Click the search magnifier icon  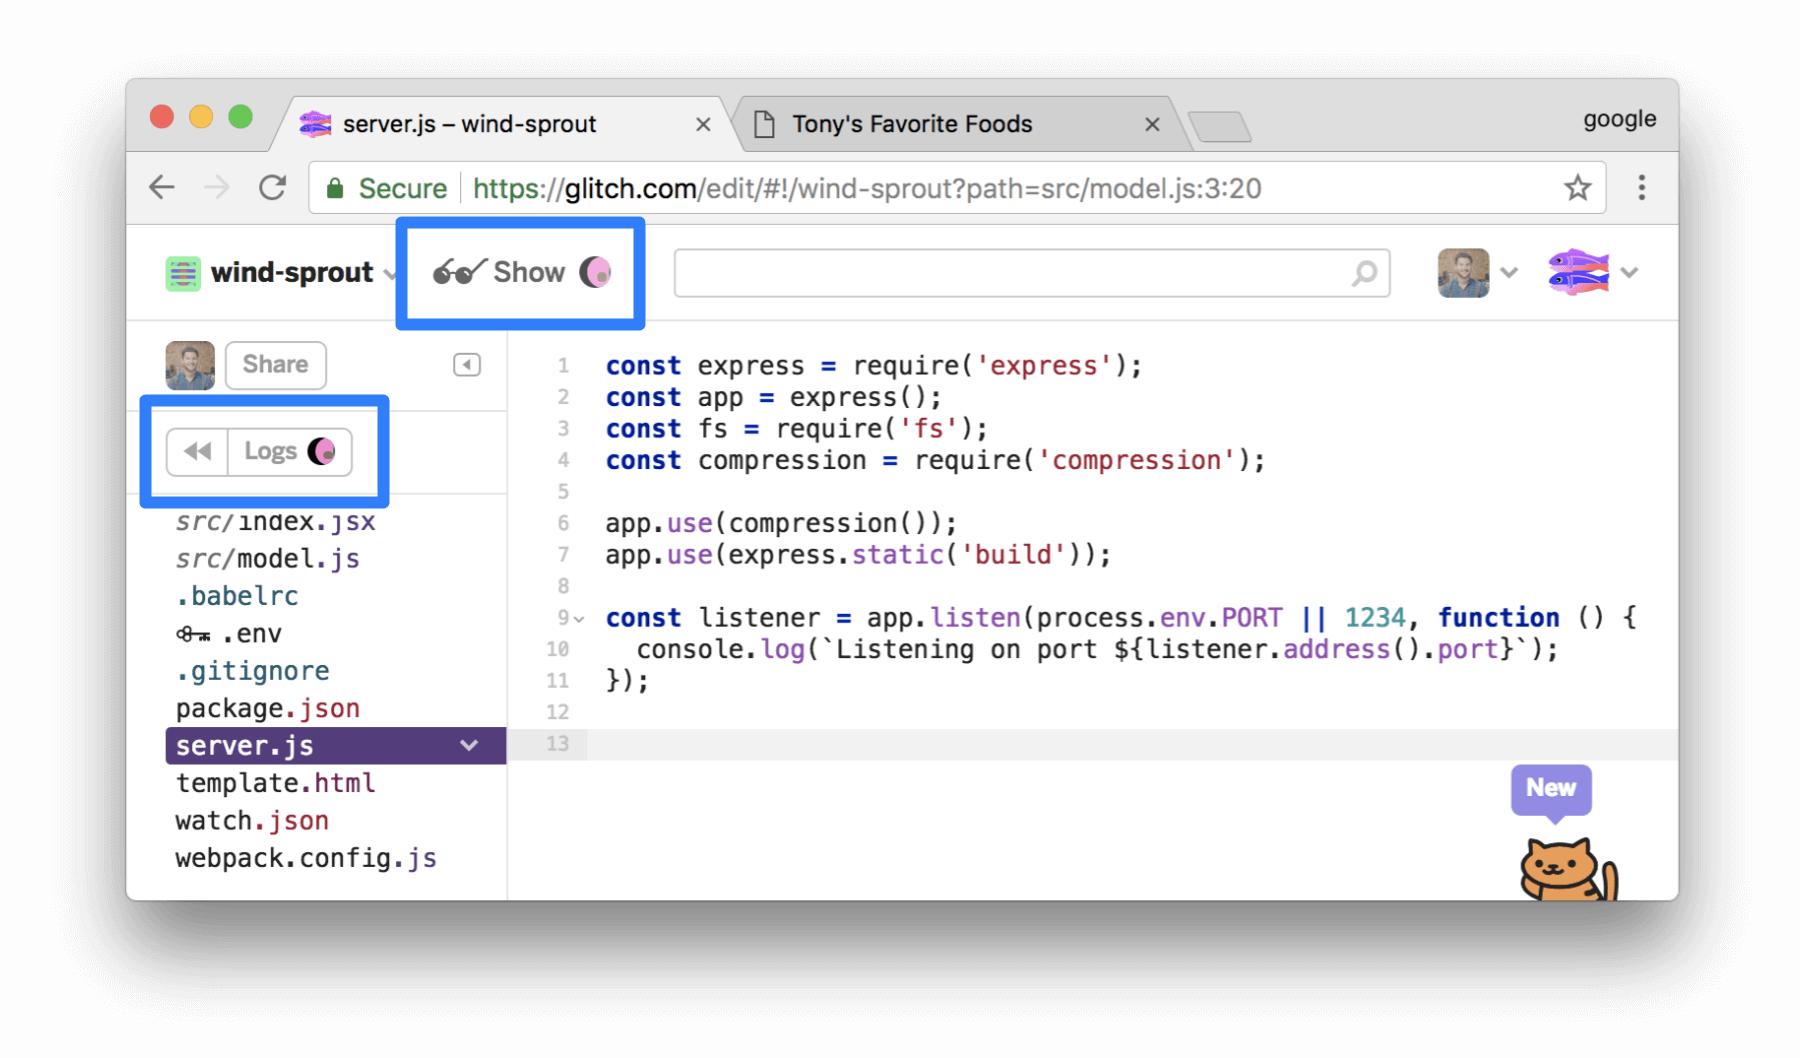click(1364, 272)
